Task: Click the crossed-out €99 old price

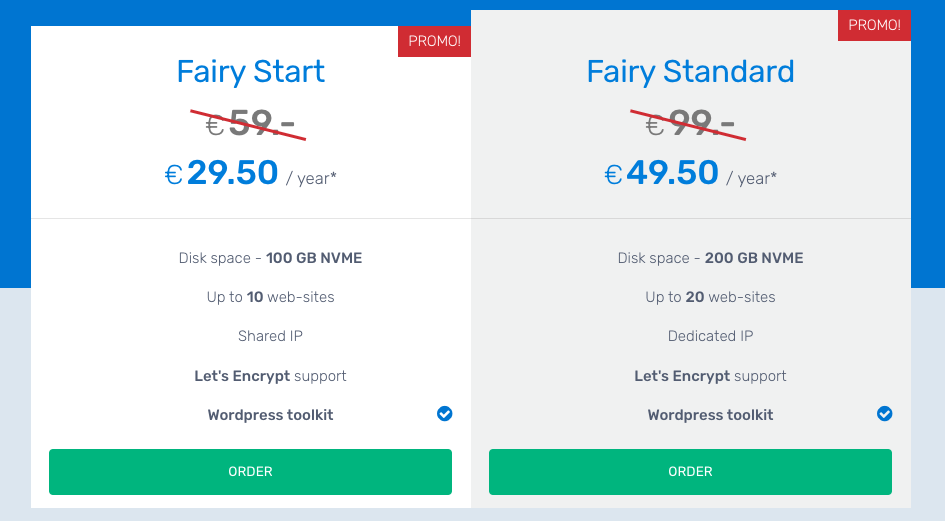Action: pos(689,124)
